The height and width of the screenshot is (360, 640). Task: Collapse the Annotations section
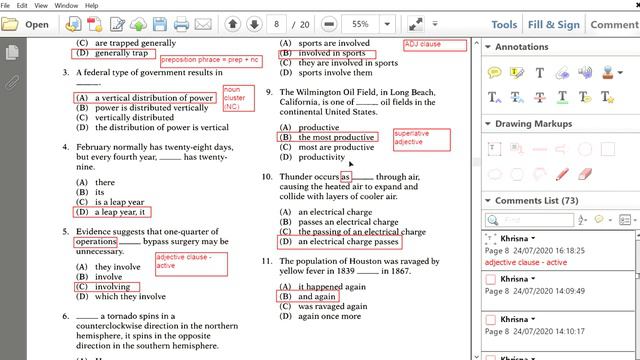488,47
